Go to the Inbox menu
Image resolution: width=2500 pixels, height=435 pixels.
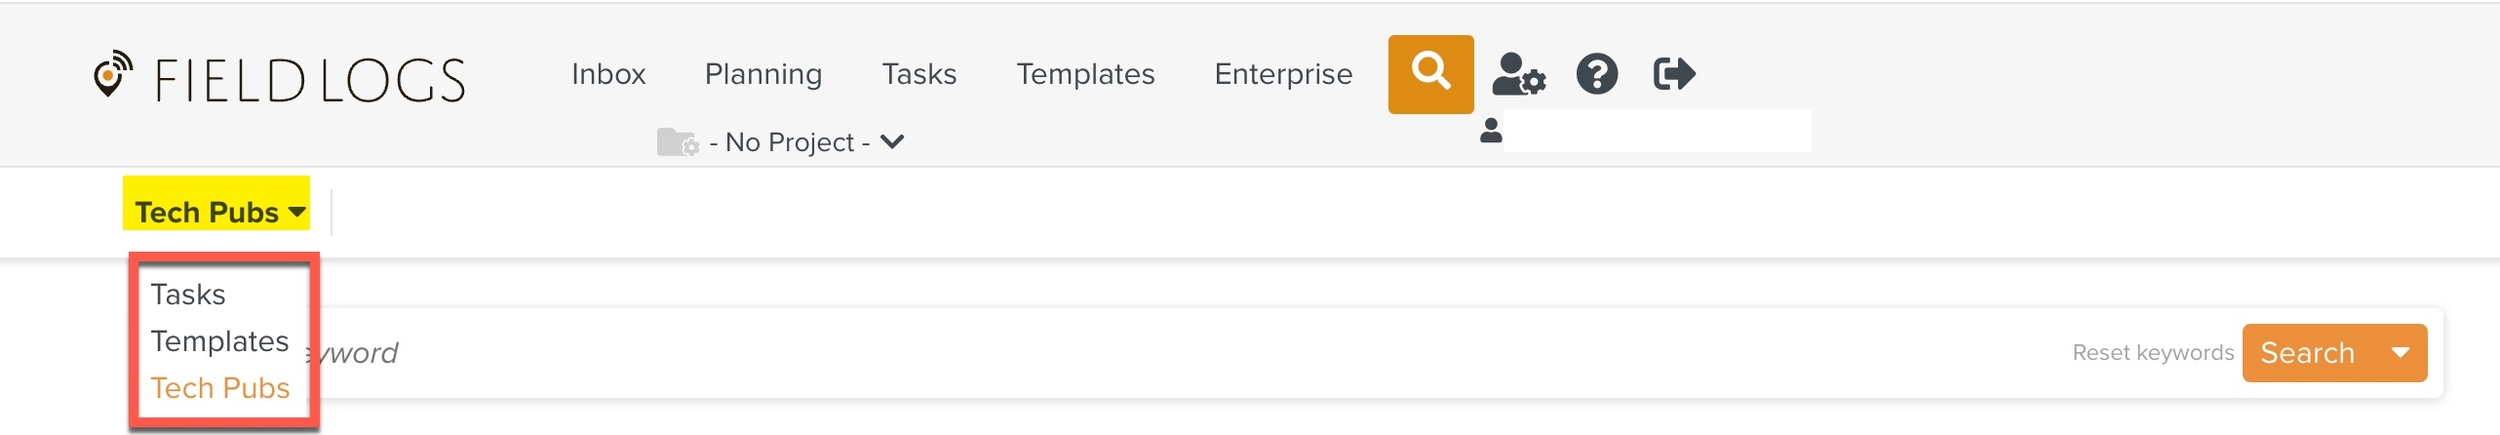(x=608, y=74)
